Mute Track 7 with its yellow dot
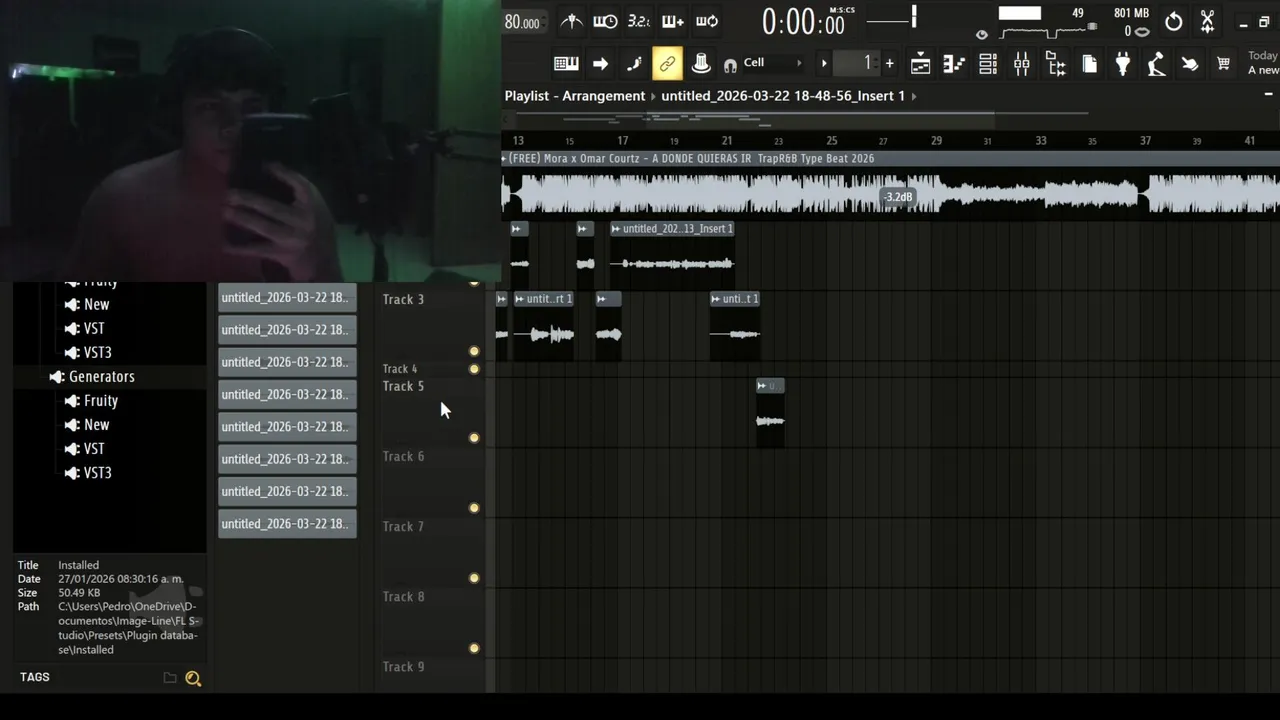The width and height of the screenshot is (1280, 720). click(x=474, y=578)
